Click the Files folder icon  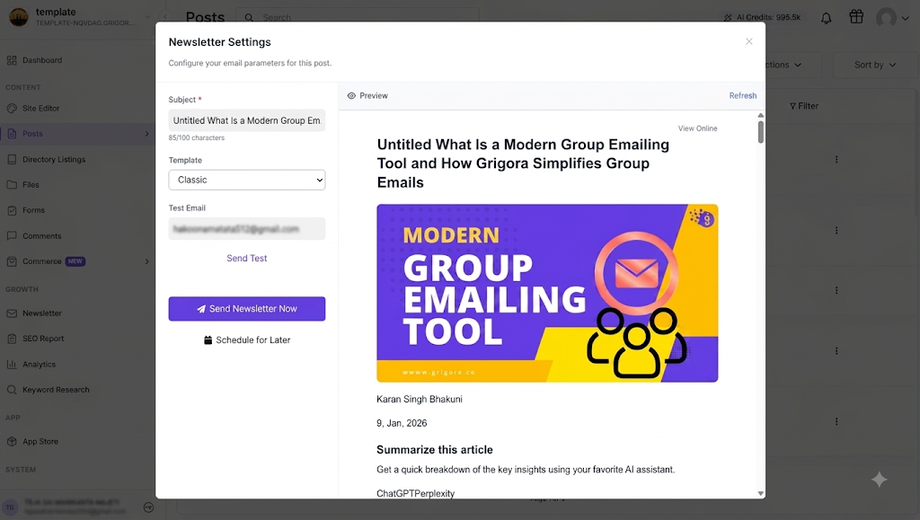point(12,185)
